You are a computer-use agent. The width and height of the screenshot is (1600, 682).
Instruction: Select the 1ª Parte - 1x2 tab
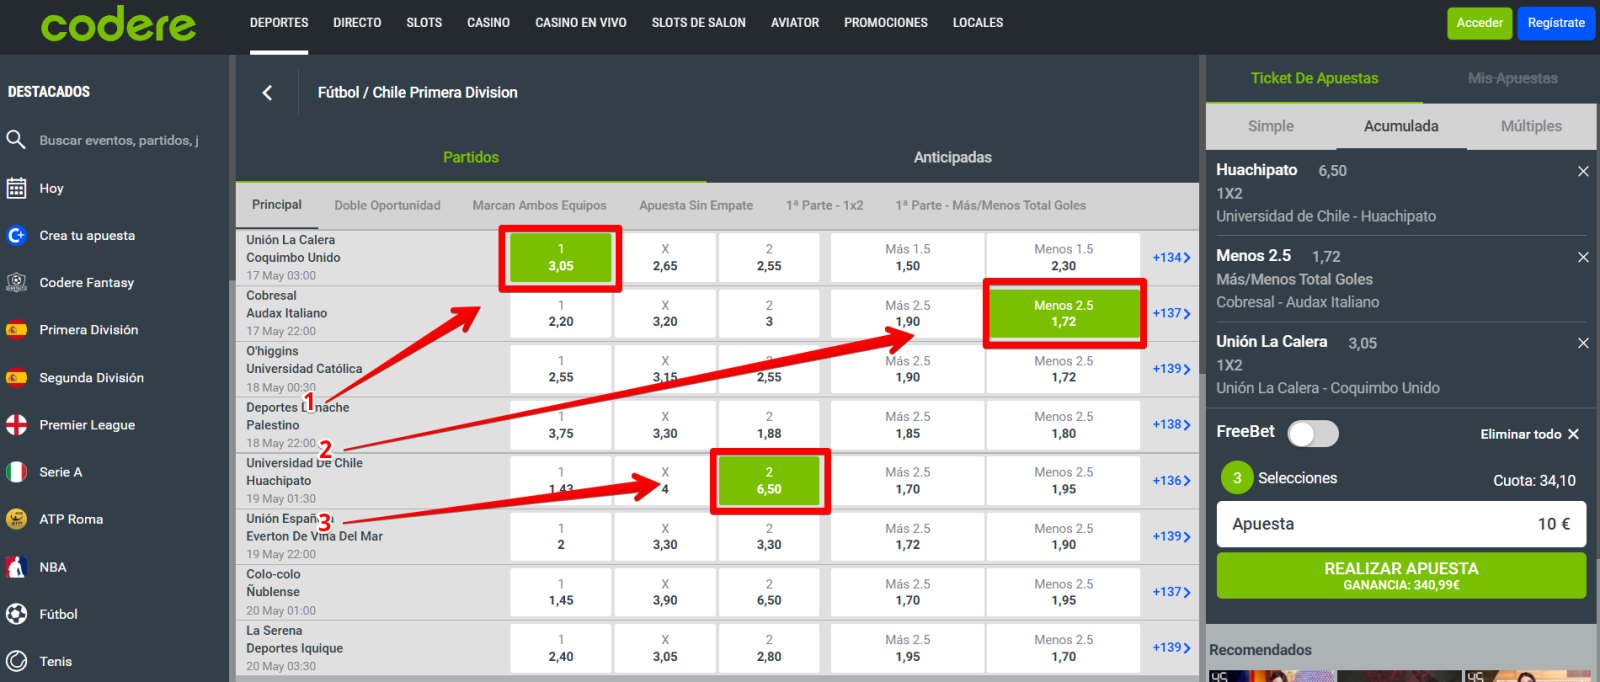824,205
